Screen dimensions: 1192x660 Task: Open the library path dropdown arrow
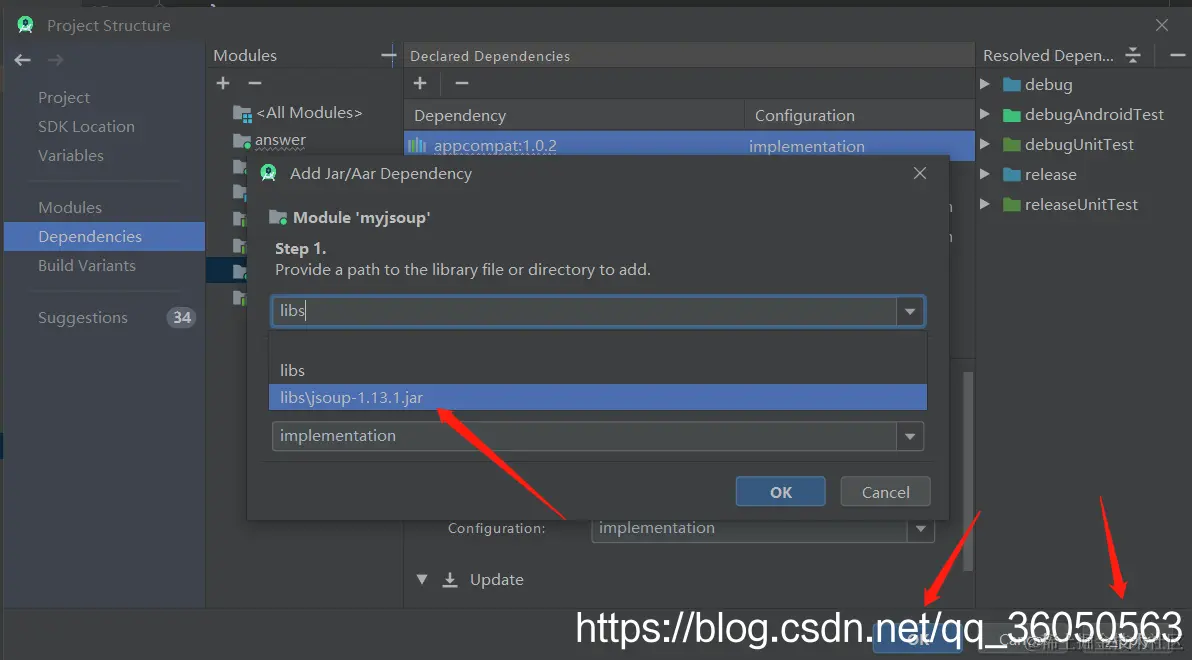(x=910, y=311)
